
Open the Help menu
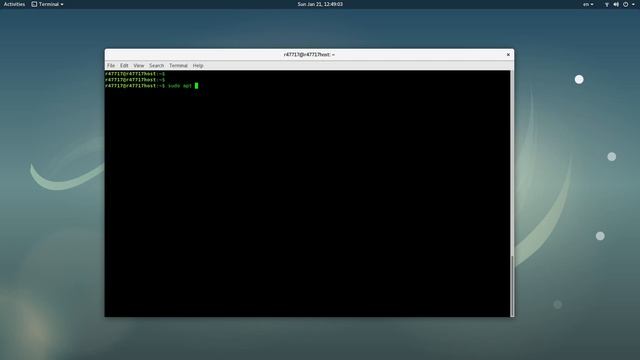[x=198, y=65]
